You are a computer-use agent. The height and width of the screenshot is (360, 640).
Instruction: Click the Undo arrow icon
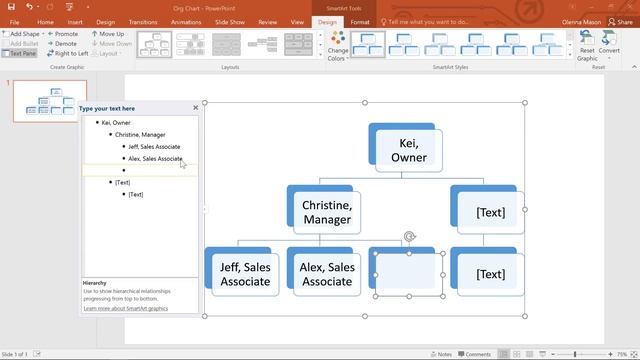pyautogui.click(x=29, y=7)
